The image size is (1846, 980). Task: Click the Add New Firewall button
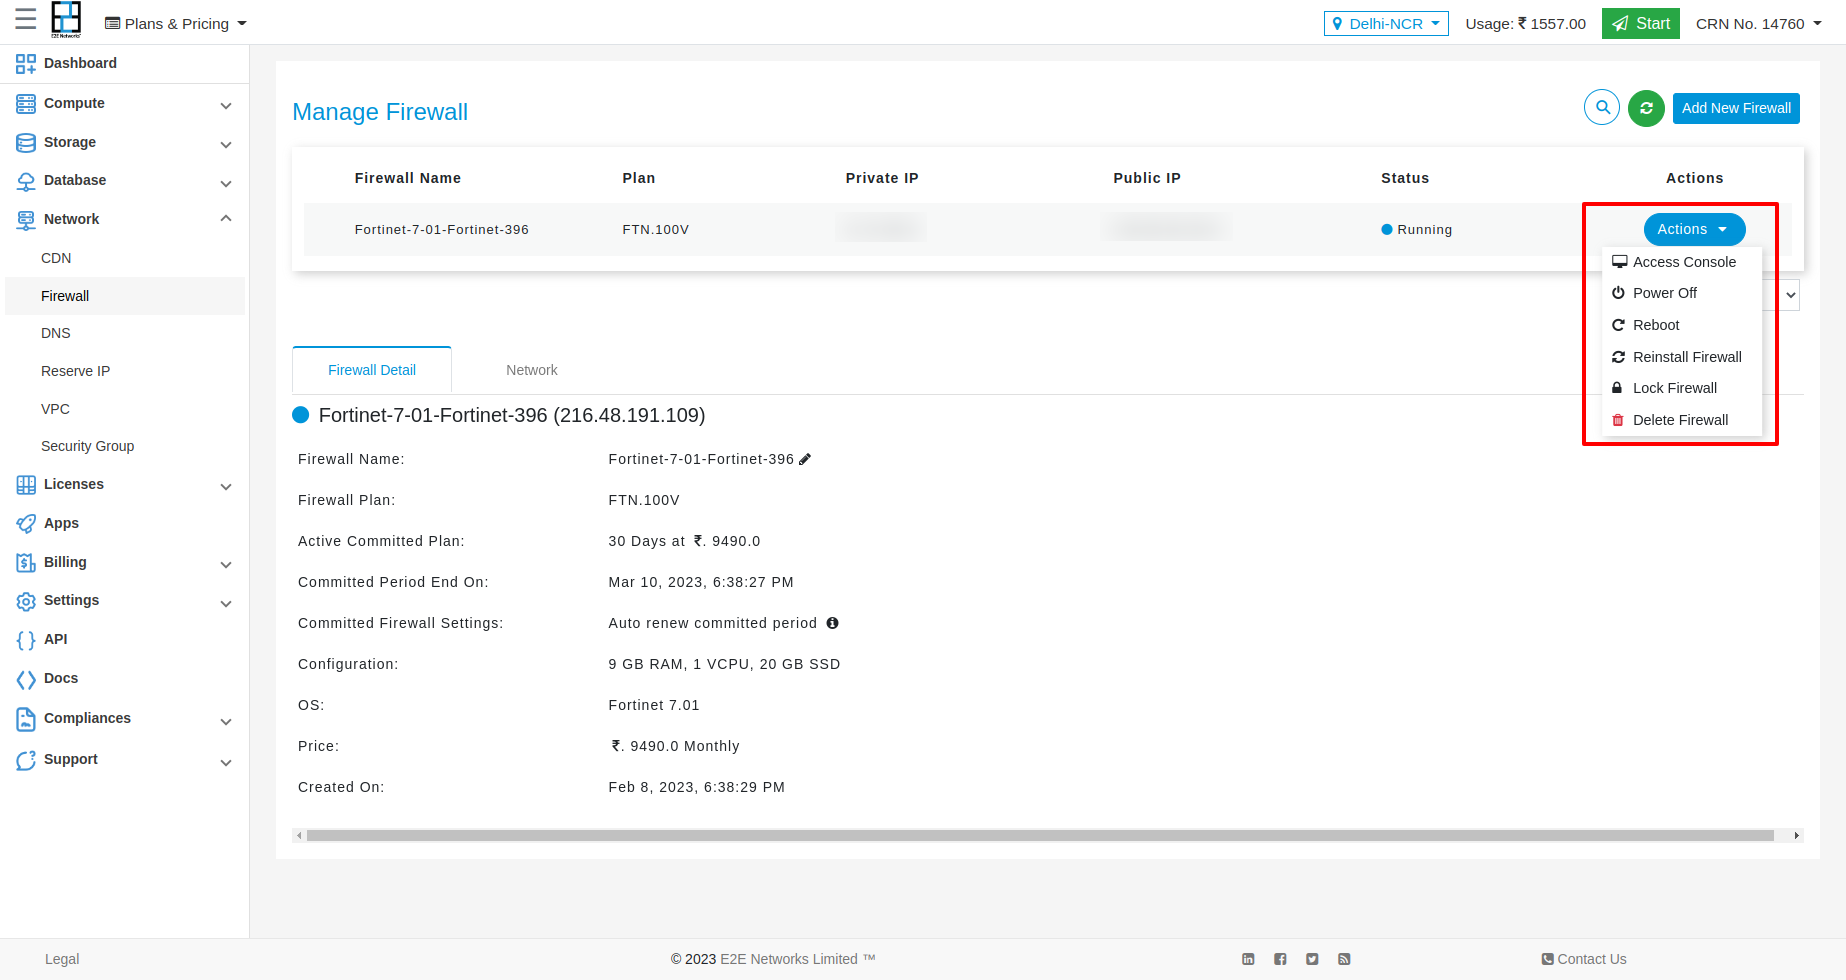[x=1736, y=108]
